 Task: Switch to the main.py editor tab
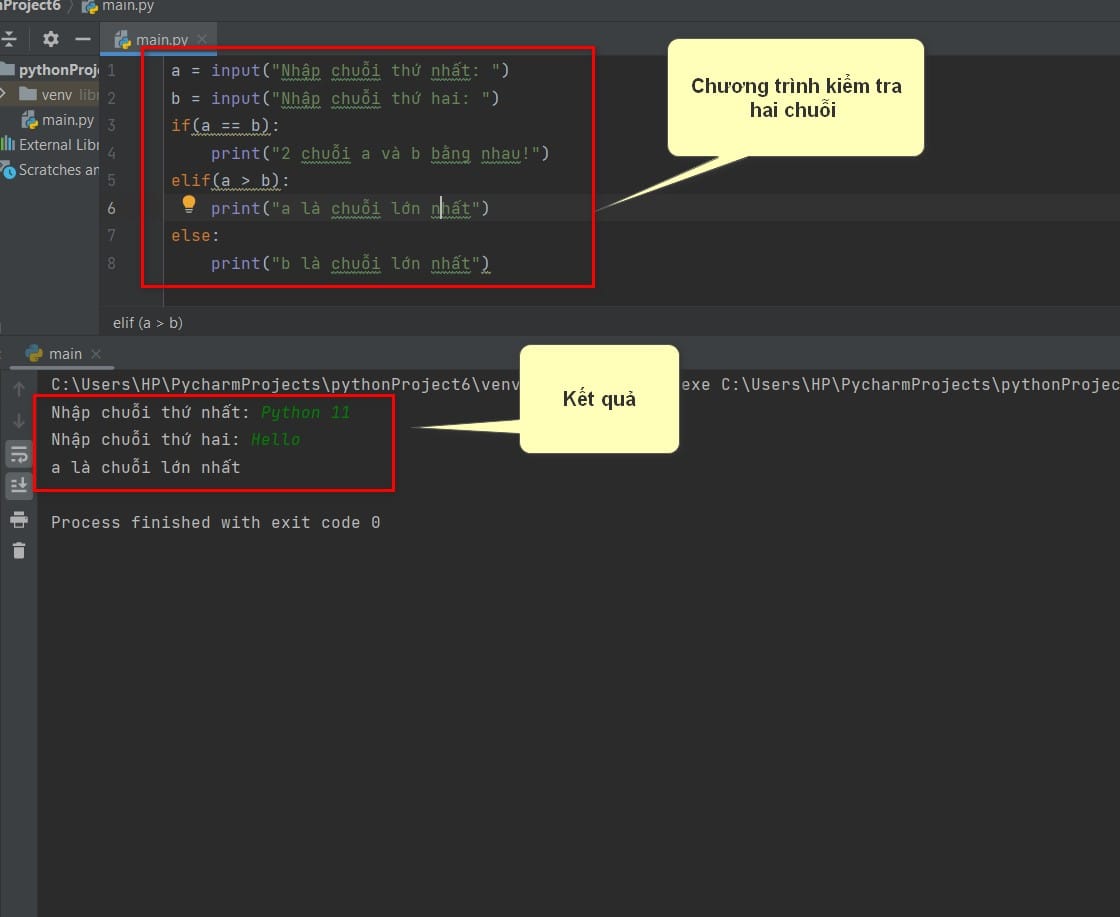click(x=160, y=40)
